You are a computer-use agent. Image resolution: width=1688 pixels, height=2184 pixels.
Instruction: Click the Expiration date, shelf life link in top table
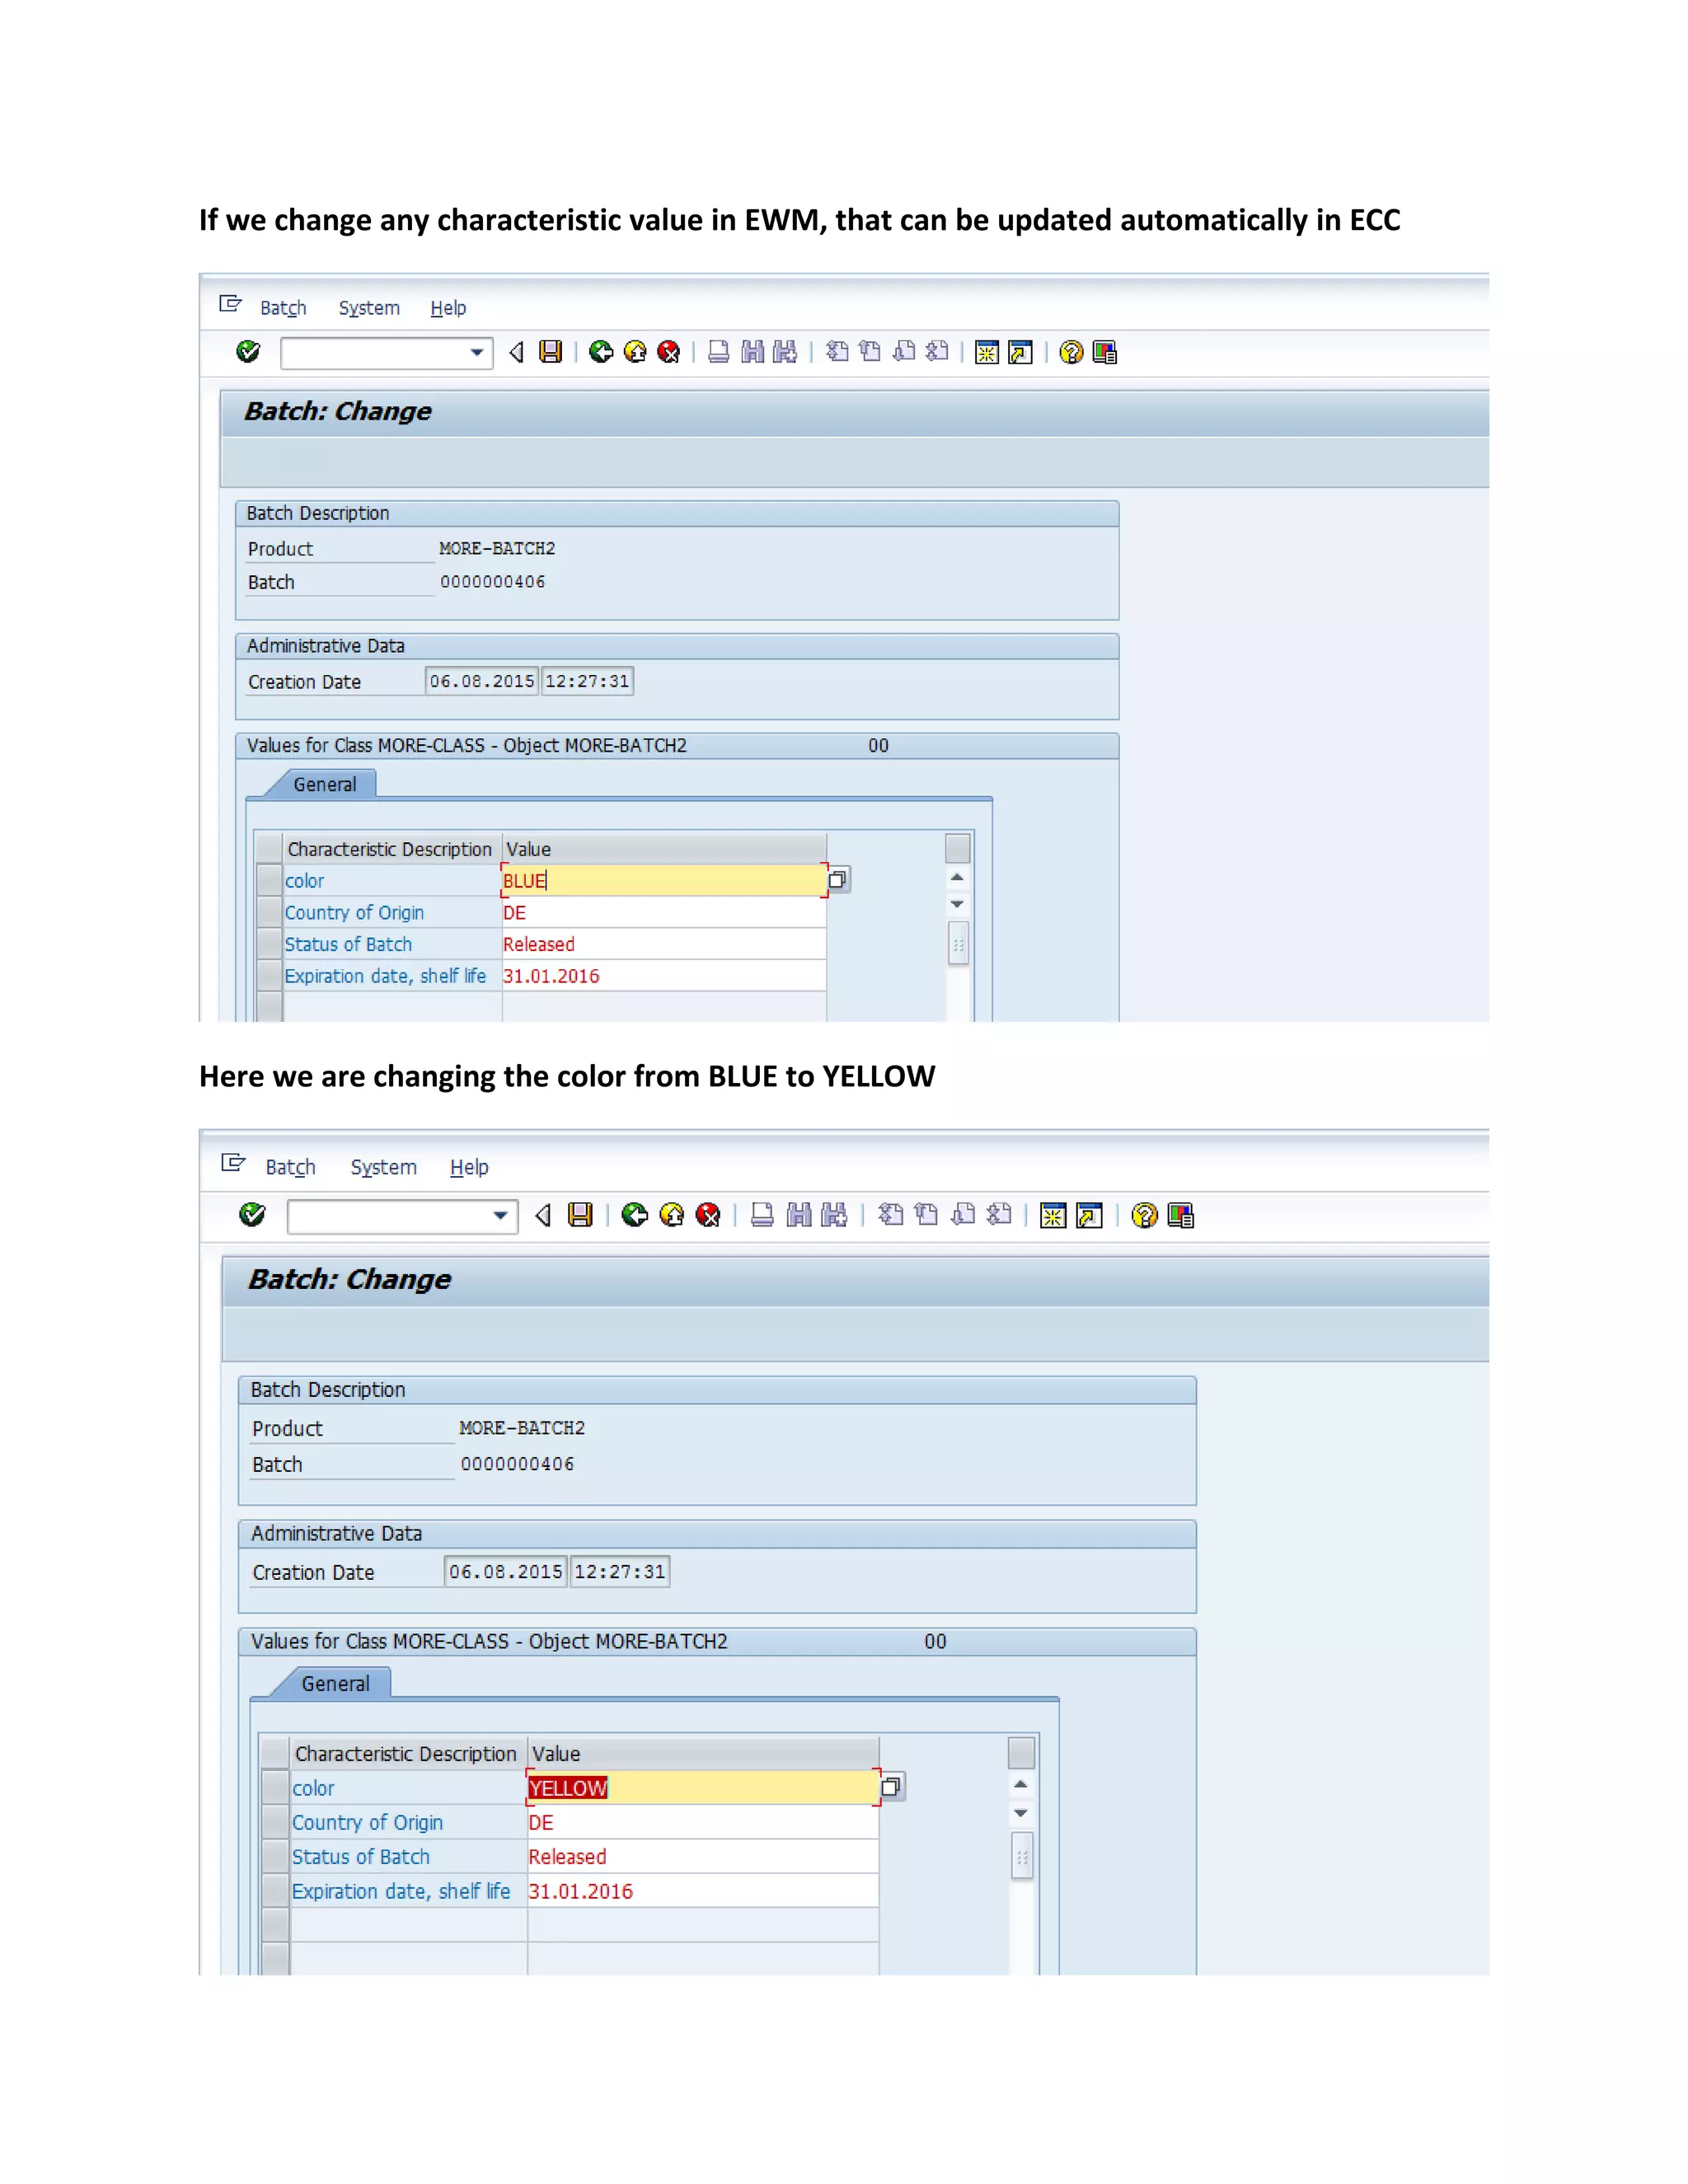385,976
